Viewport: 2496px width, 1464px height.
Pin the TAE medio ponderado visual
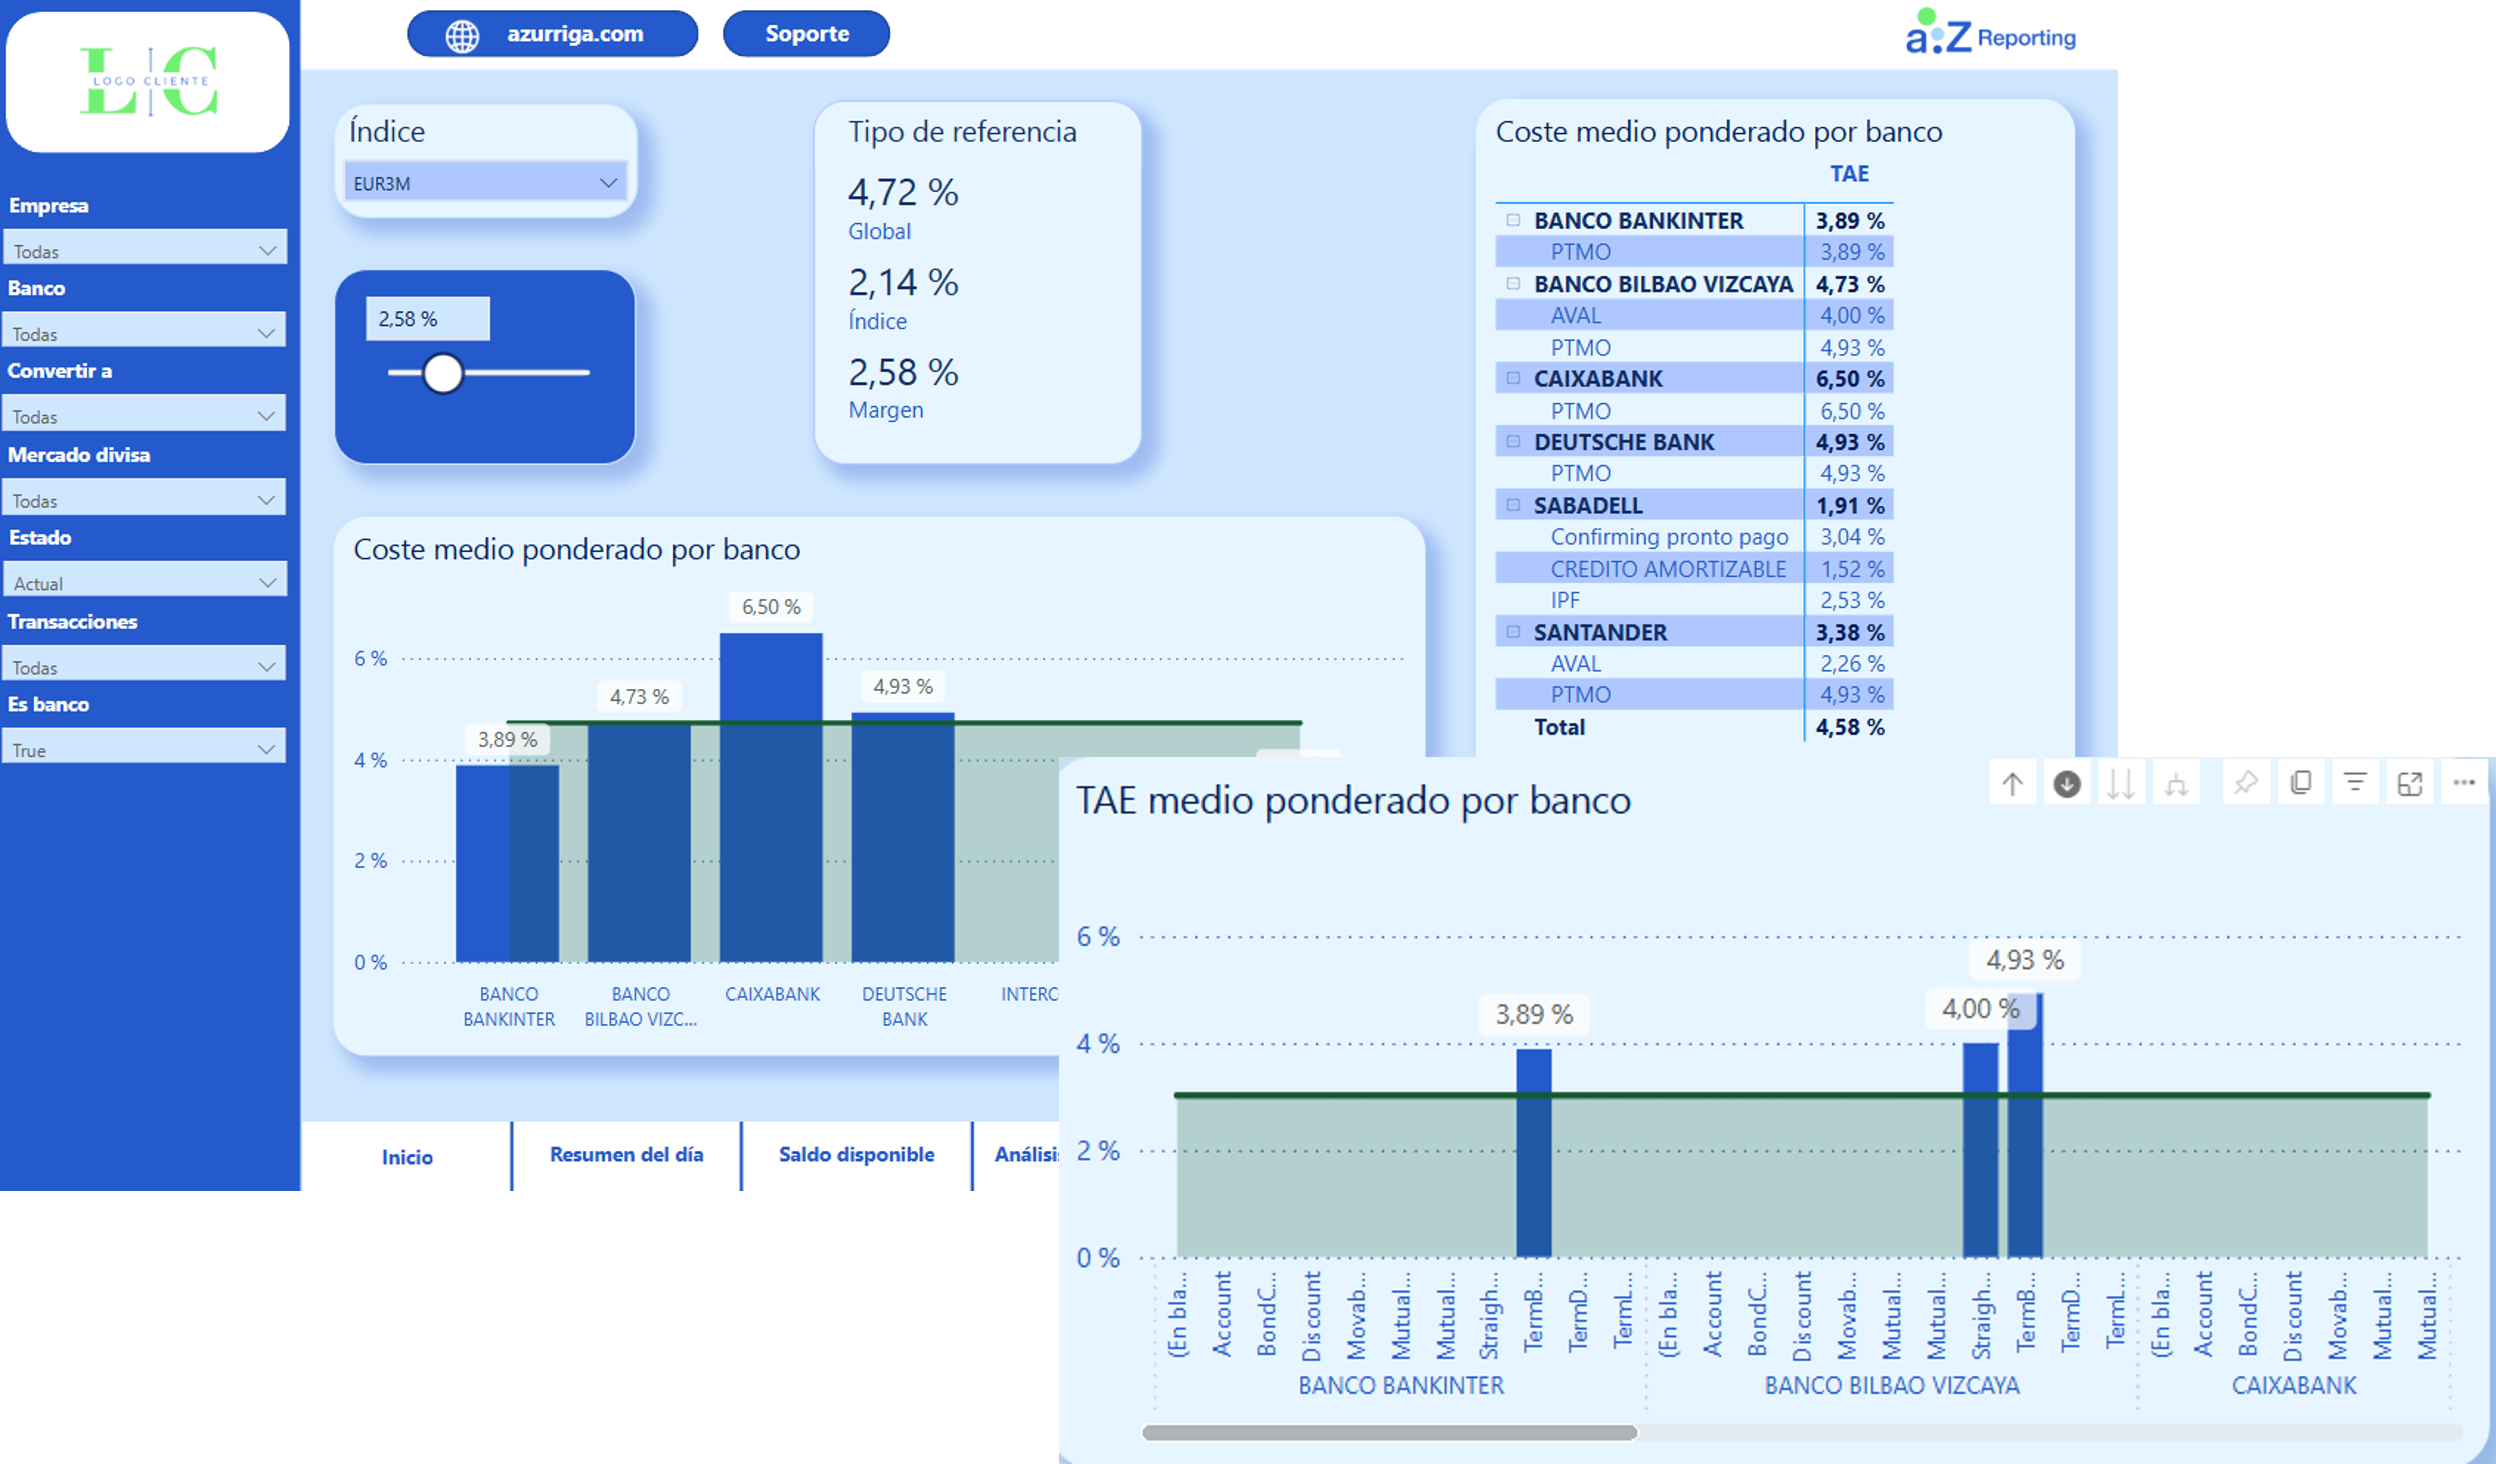2246,783
